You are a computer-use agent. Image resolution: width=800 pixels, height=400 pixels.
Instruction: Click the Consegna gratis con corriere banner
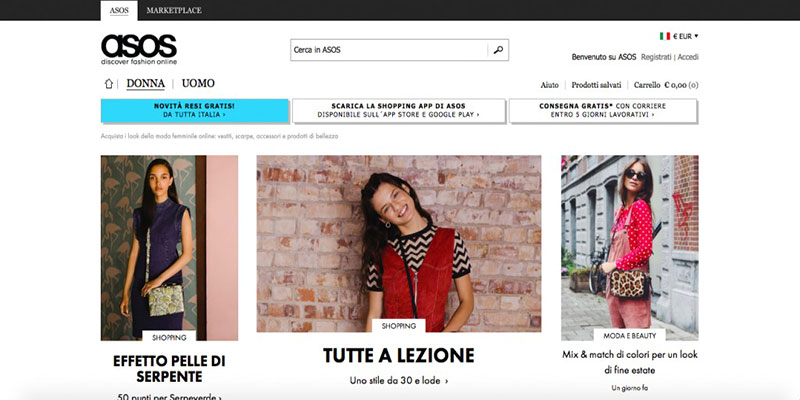[x=603, y=111]
